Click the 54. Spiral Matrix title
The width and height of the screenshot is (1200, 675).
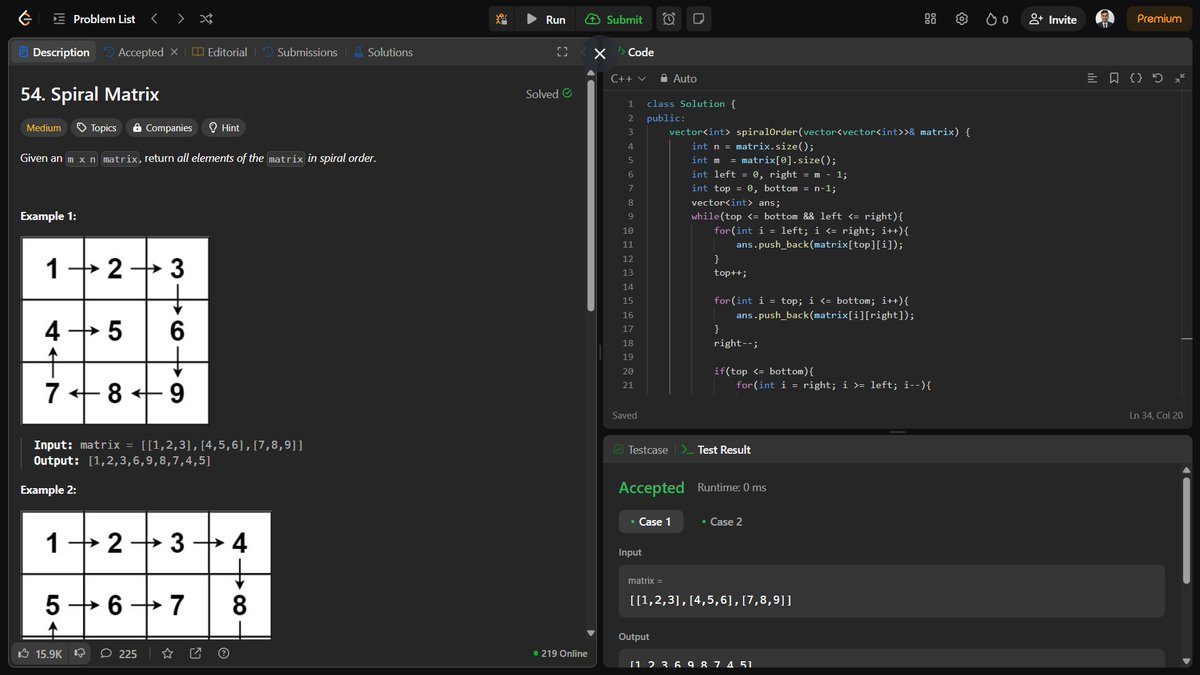(90, 94)
